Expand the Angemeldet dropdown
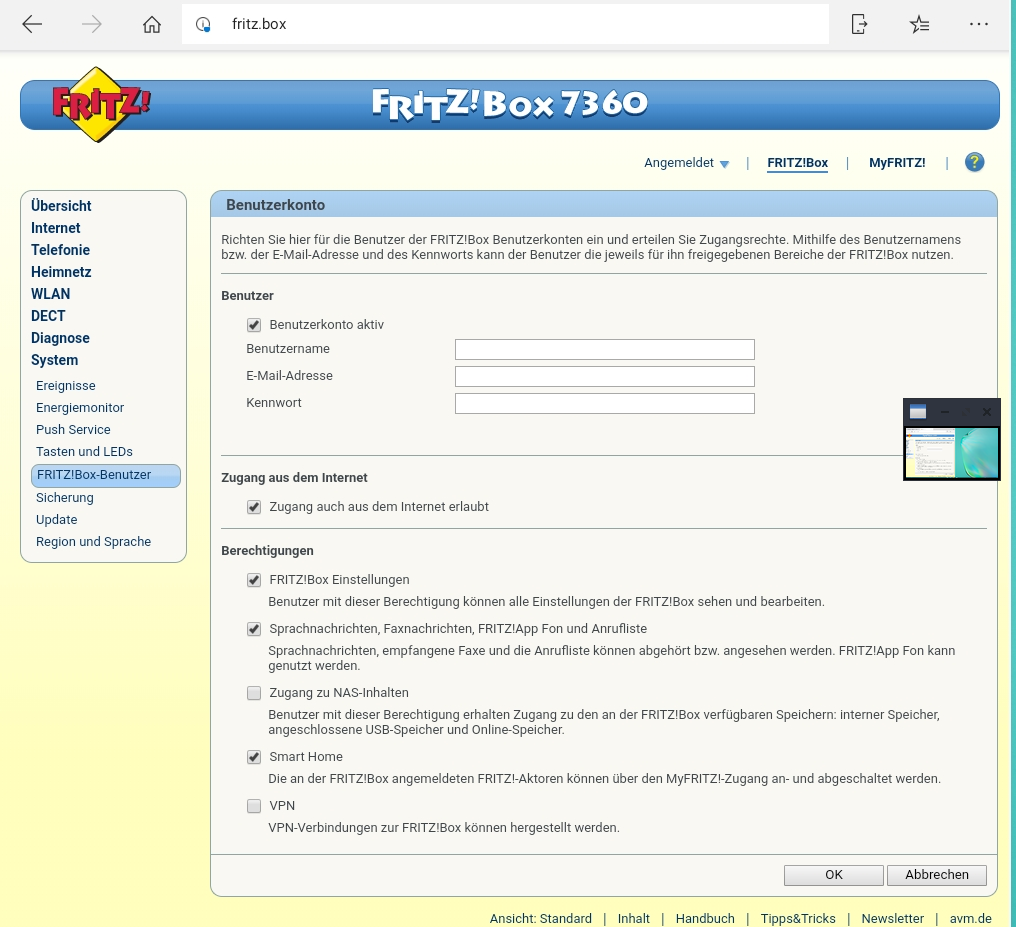The height and width of the screenshot is (927, 1016). coord(686,163)
